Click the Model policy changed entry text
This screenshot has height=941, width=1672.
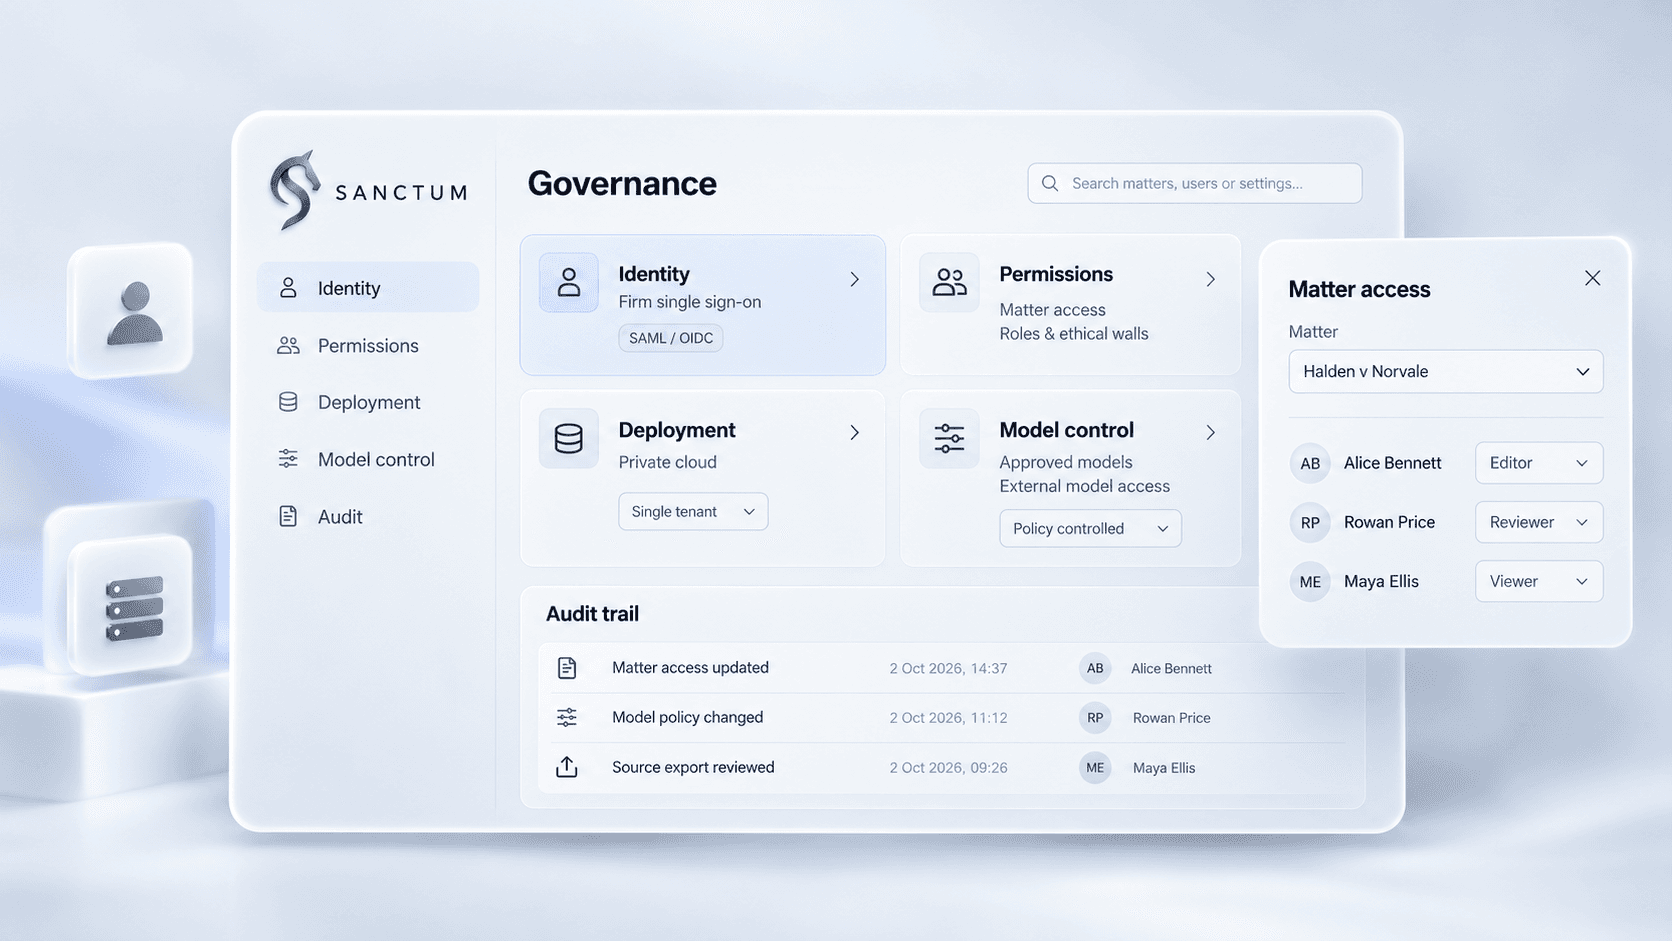687,717
